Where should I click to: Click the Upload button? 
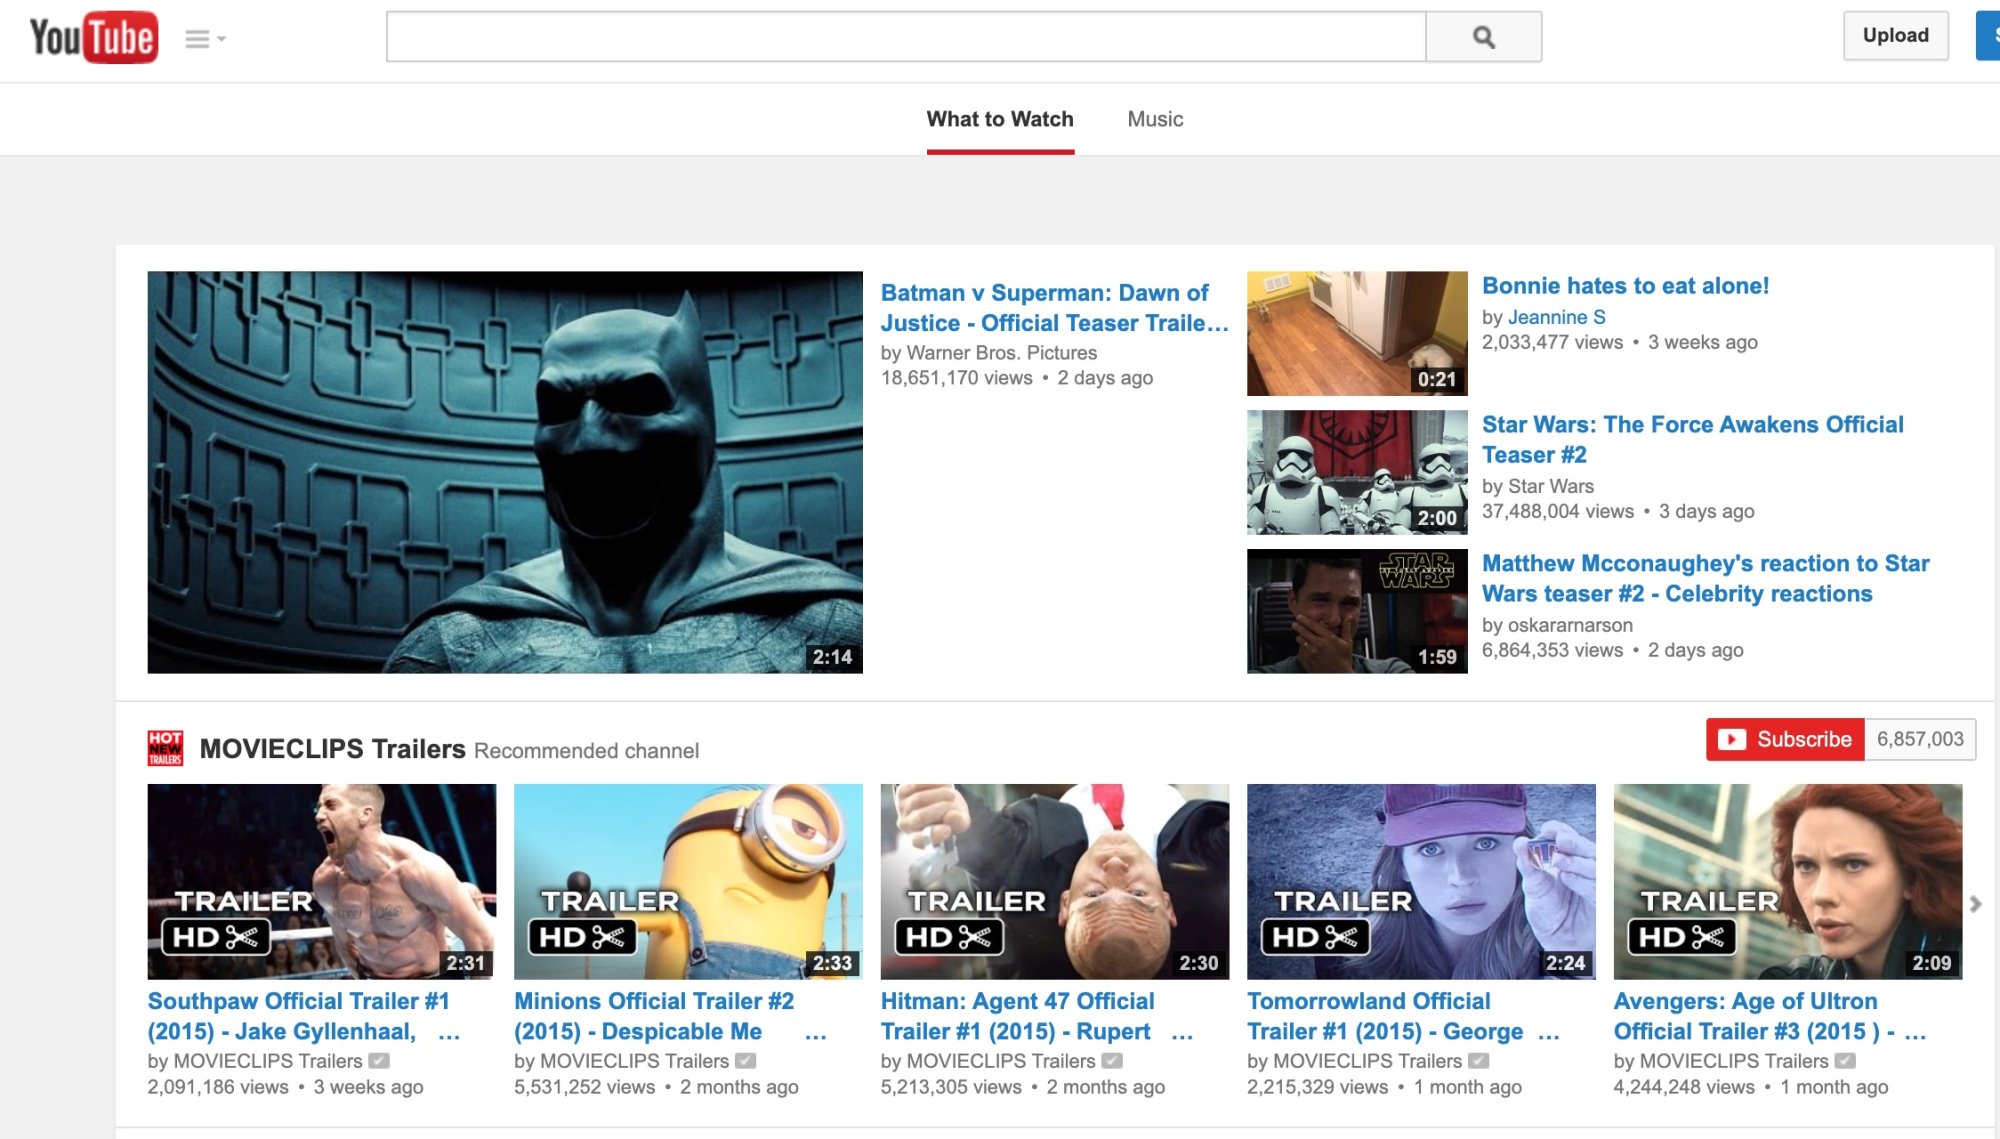click(x=1895, y=36)
